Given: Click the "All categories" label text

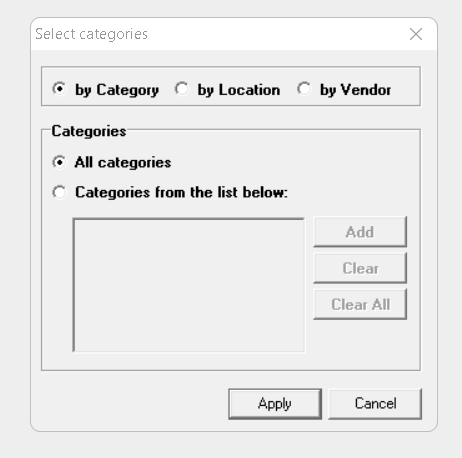Looking at the screenshot, I should click(x=123, y=163).
